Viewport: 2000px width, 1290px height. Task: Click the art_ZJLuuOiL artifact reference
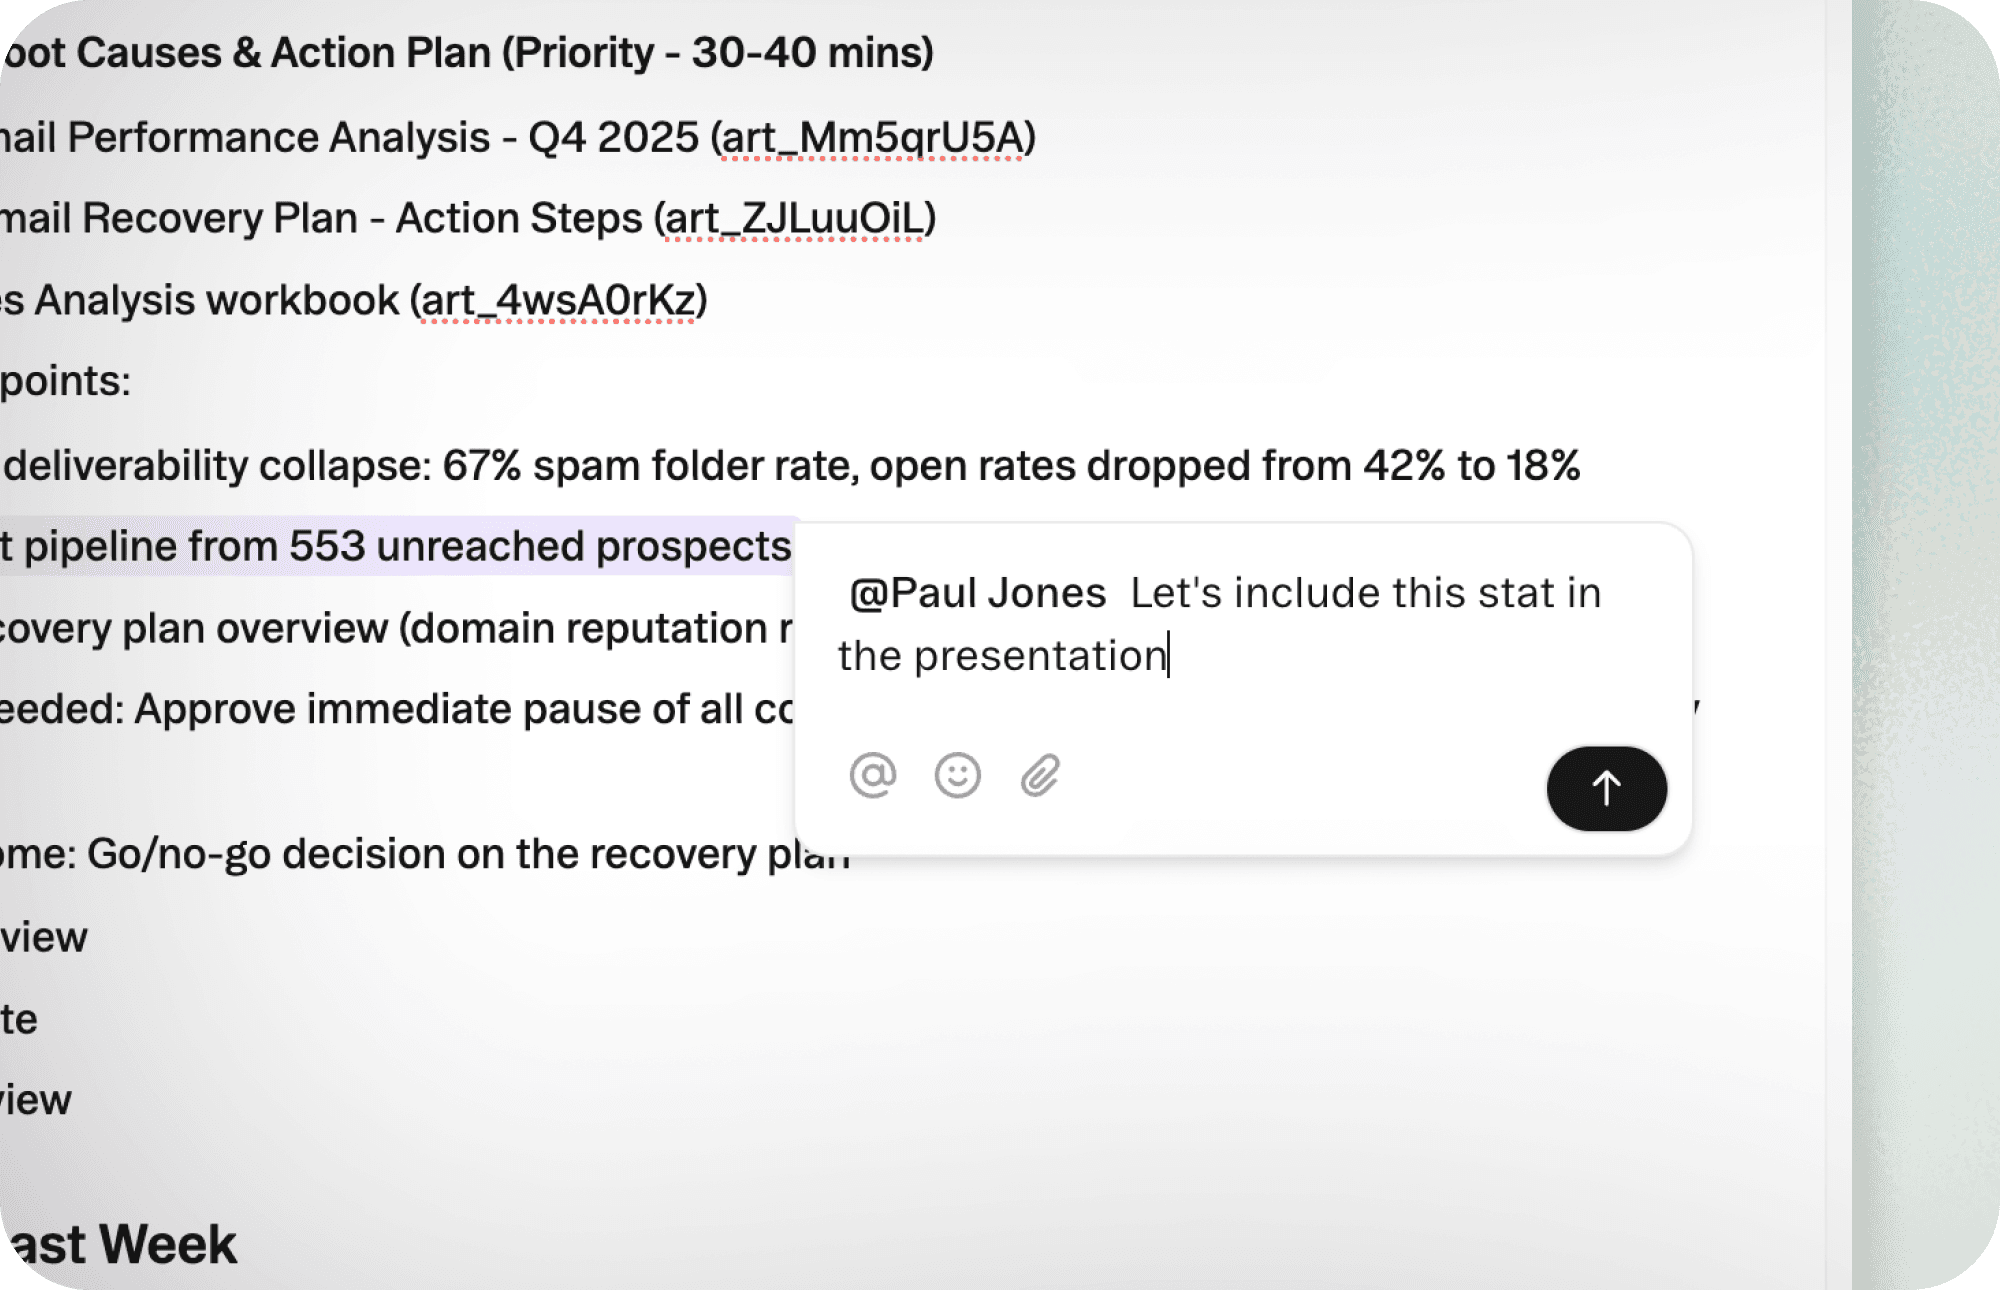click(795, 219)
